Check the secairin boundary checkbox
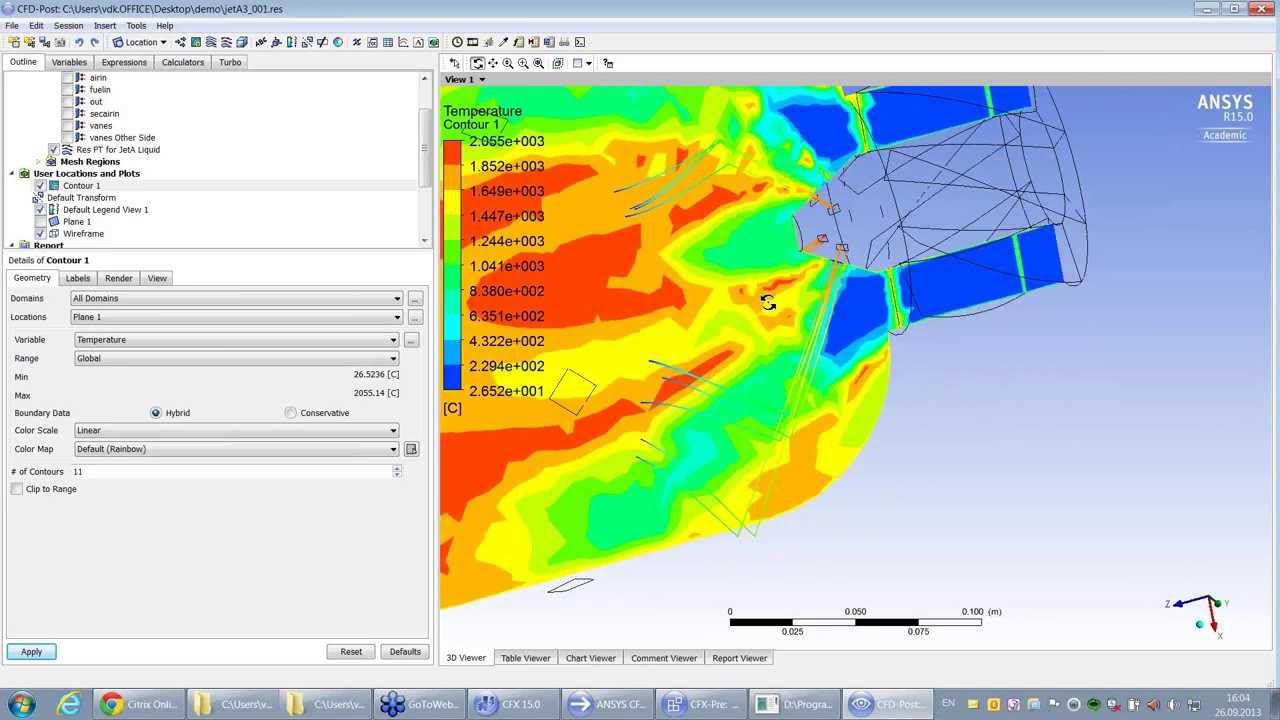The width and height of the screenshot is (1280, 720). pos(67,114)
